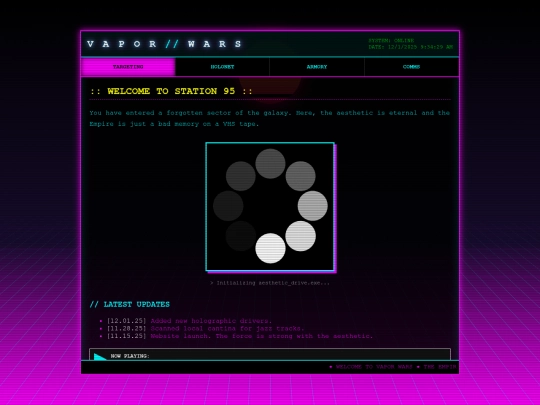Click the VAPOR // WARS site title

click(165, 44)
